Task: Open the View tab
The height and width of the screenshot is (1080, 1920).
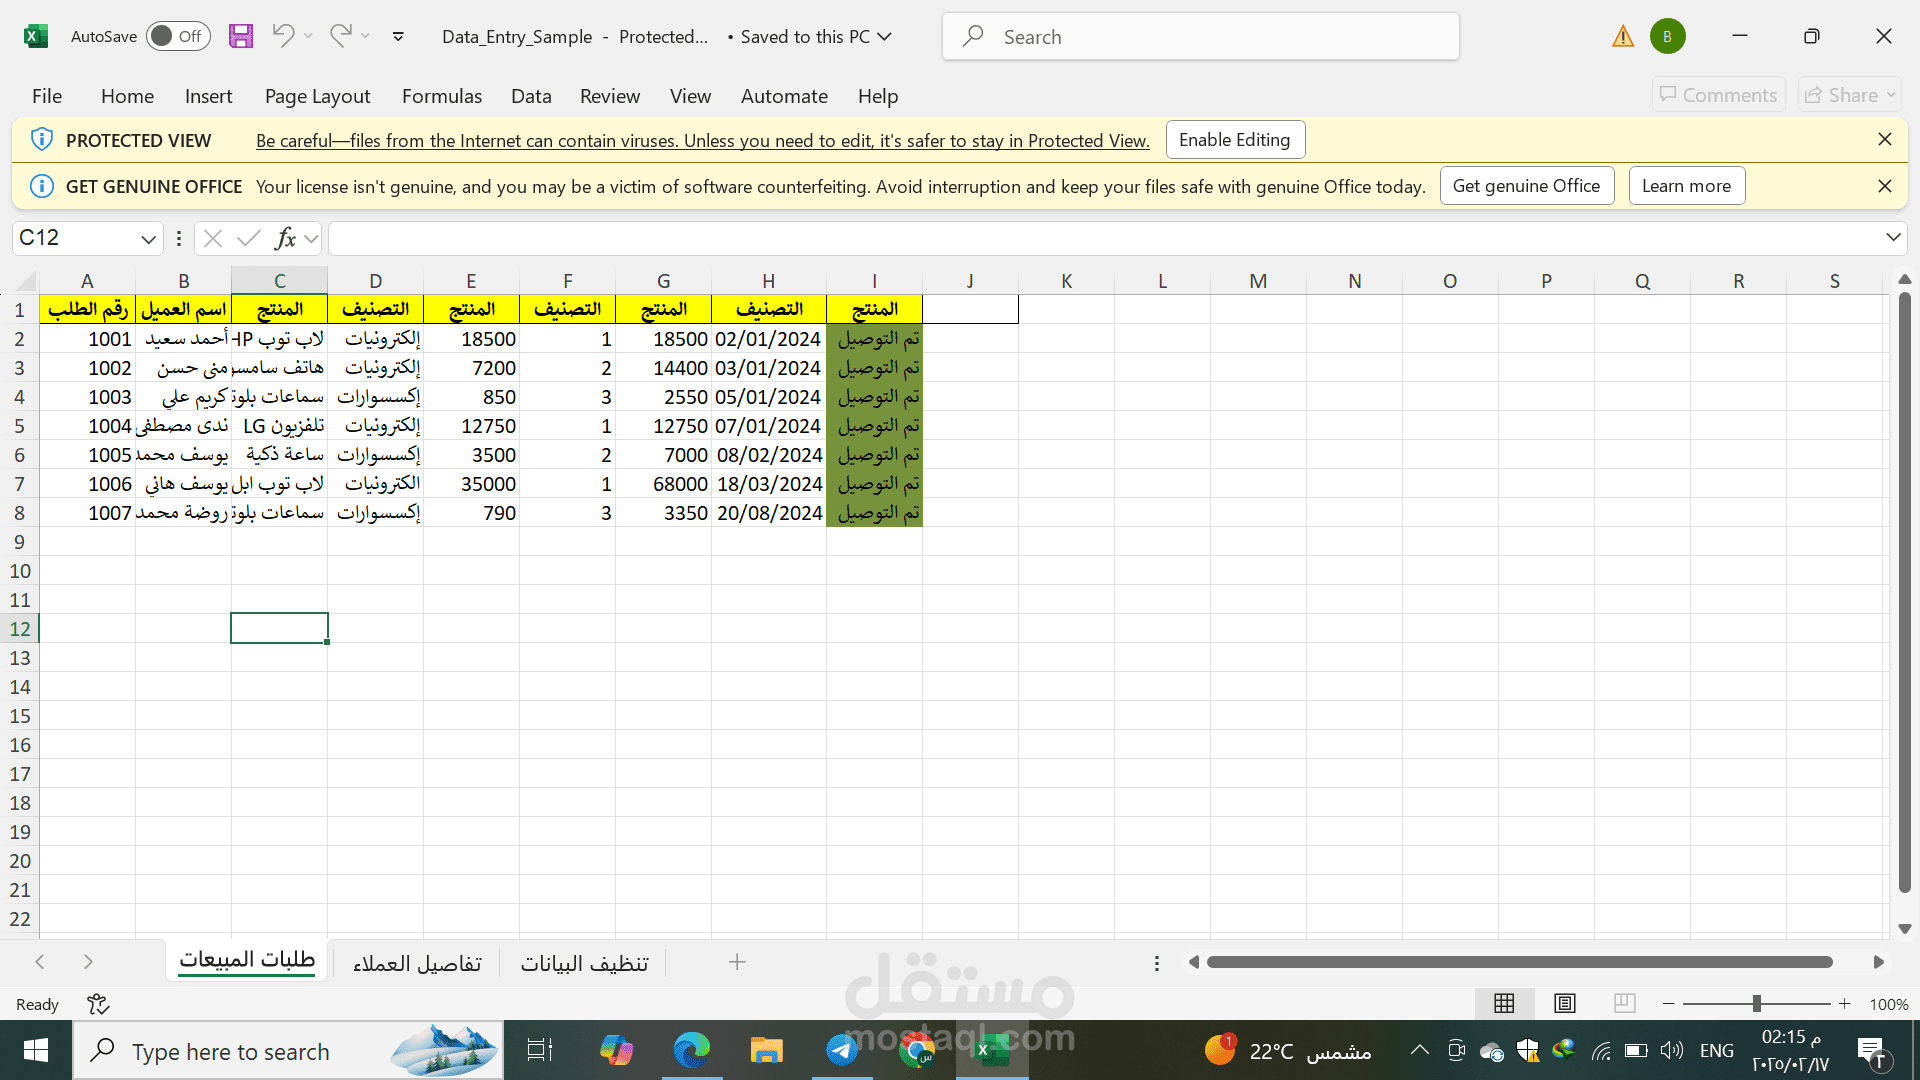Action: tap(690, 96)
